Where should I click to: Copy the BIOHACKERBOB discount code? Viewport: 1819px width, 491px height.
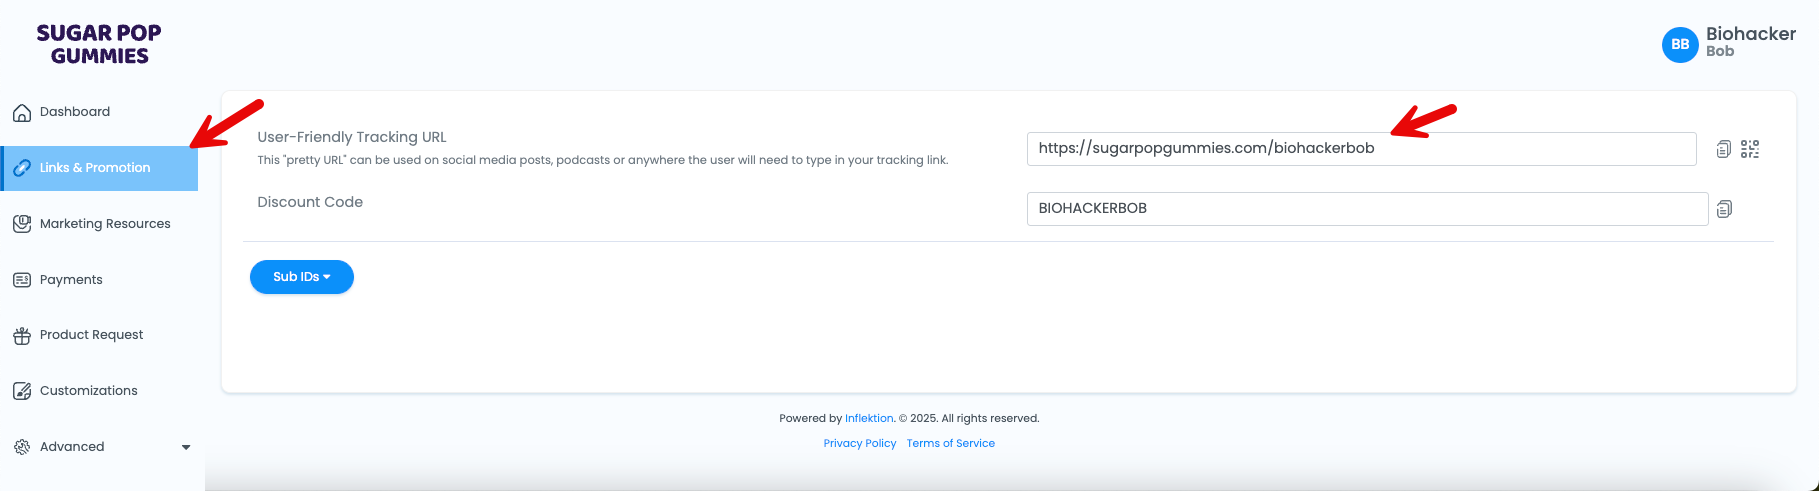click(x=1724, y=209)
